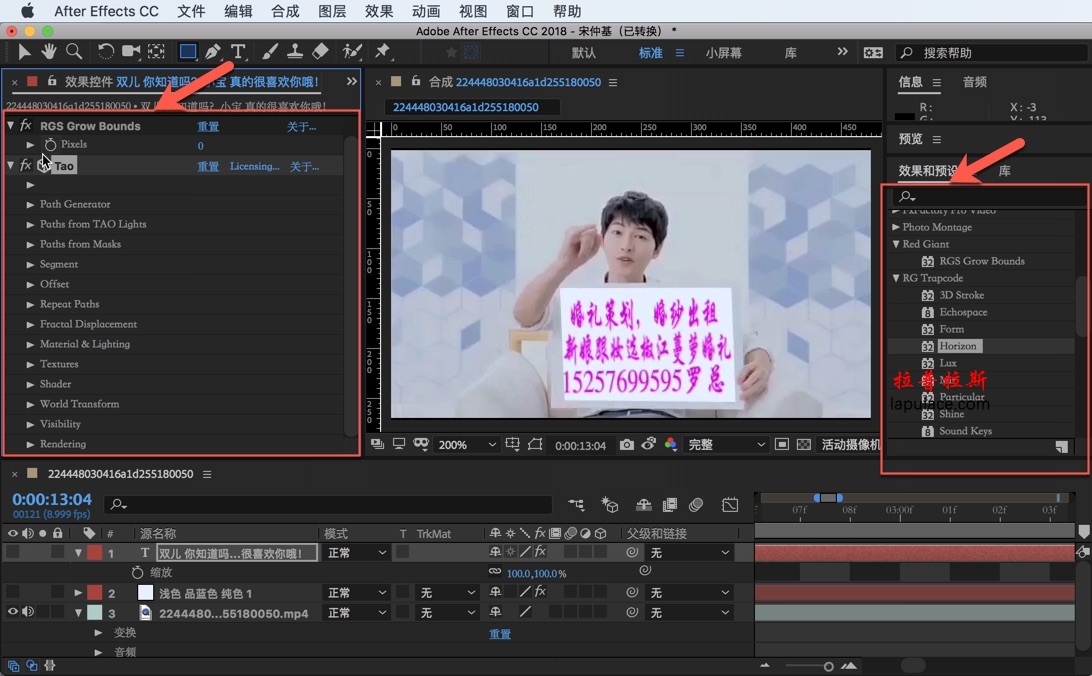Choose the Horizontal Type tool
The height and width of the screenshot is (676, 1092).
pyautogui.click(x=239, y=51)
